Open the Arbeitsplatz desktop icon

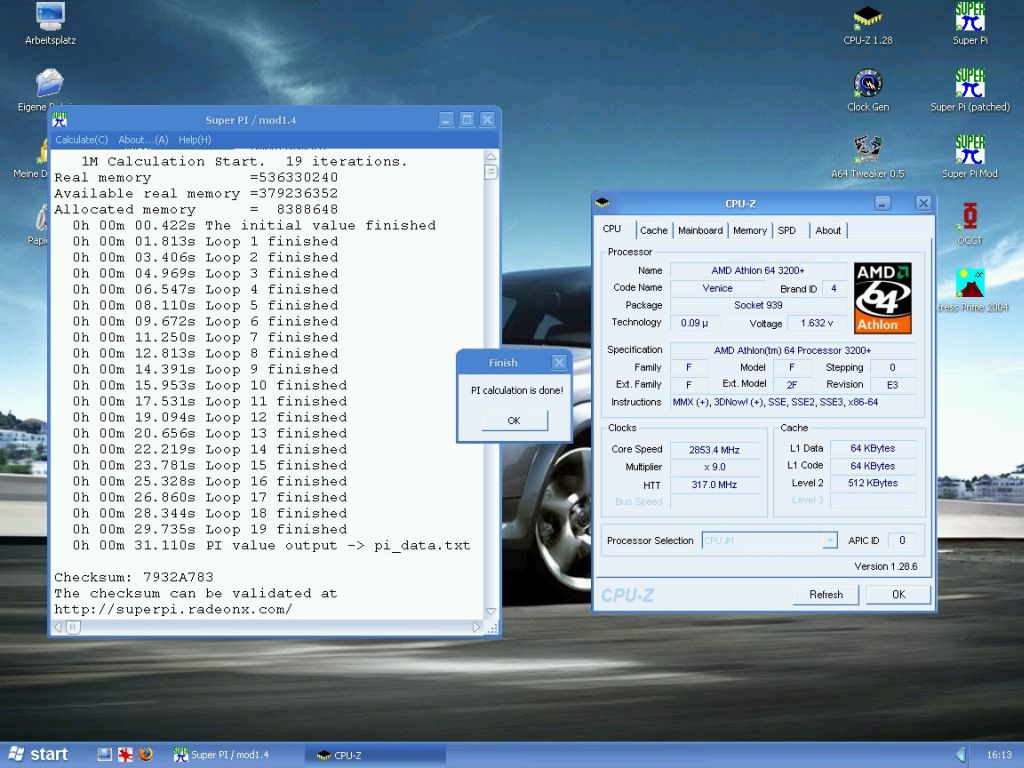coord(50,24)
